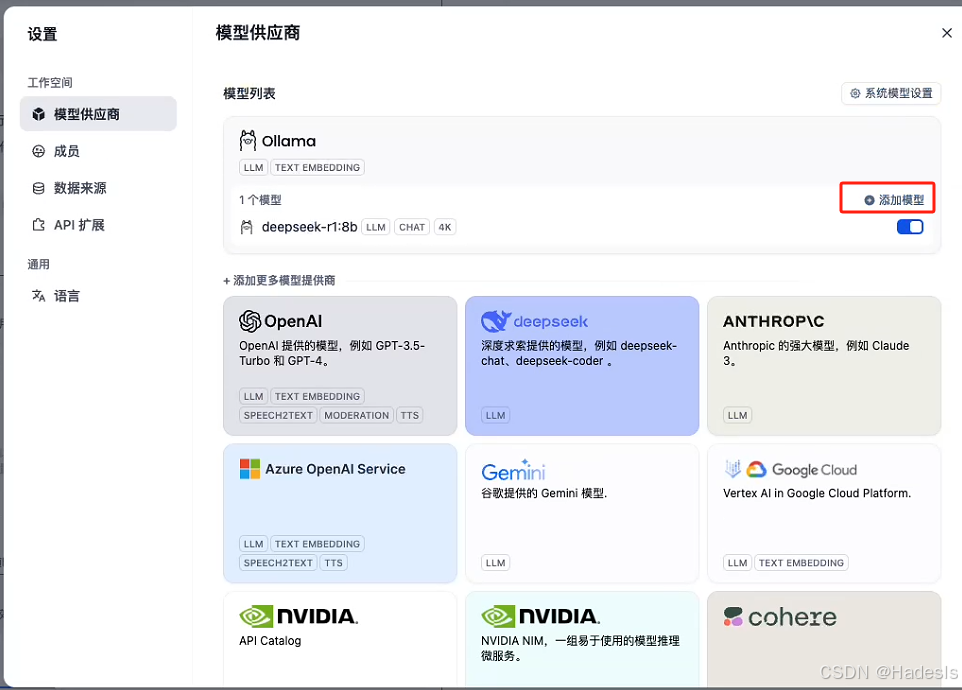This screenshot has width=962, height=690.
Task: Select the NVIDIA API Catalog card
Action: pyautogui.click(x=340, y=639)
